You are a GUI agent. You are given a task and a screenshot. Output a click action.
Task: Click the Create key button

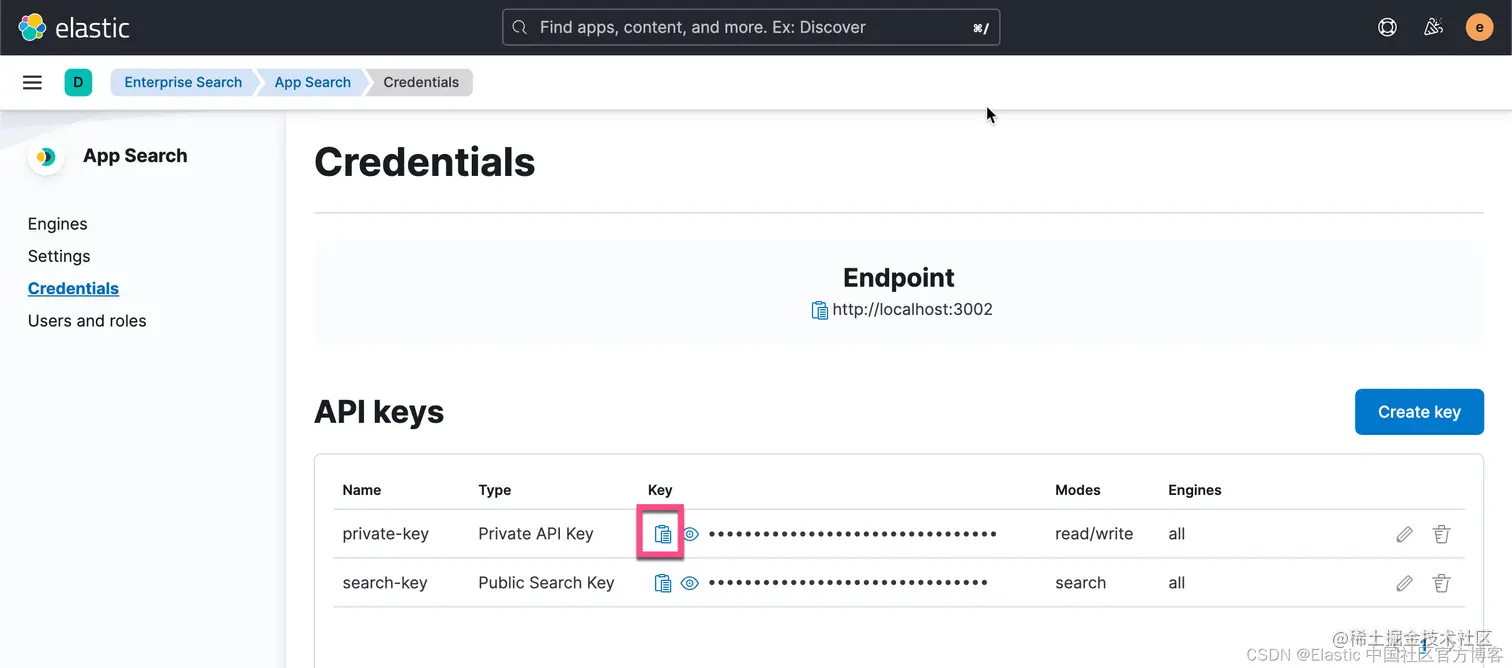tap(1418, 412)
